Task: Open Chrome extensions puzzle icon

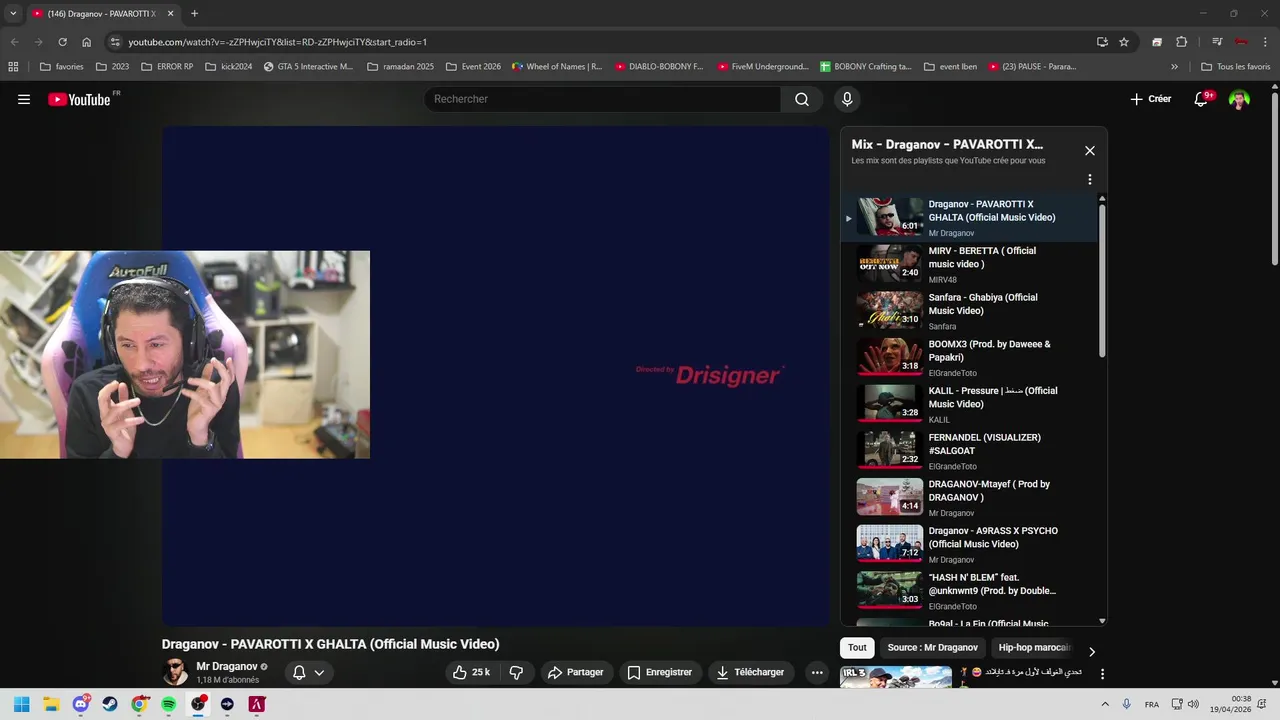Action: [x=1181, y=42]
